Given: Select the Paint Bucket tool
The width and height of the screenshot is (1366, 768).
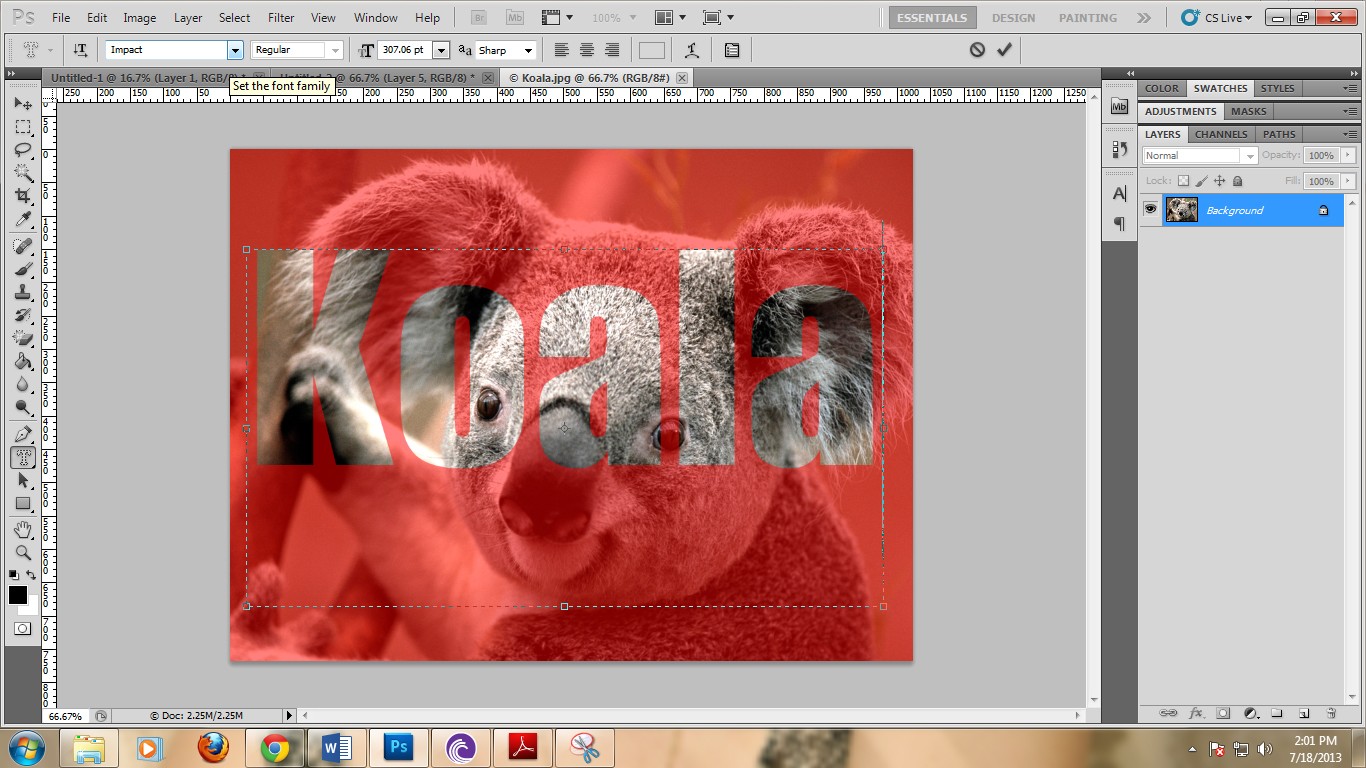Looking at the screenshot, I should point(23,361).
